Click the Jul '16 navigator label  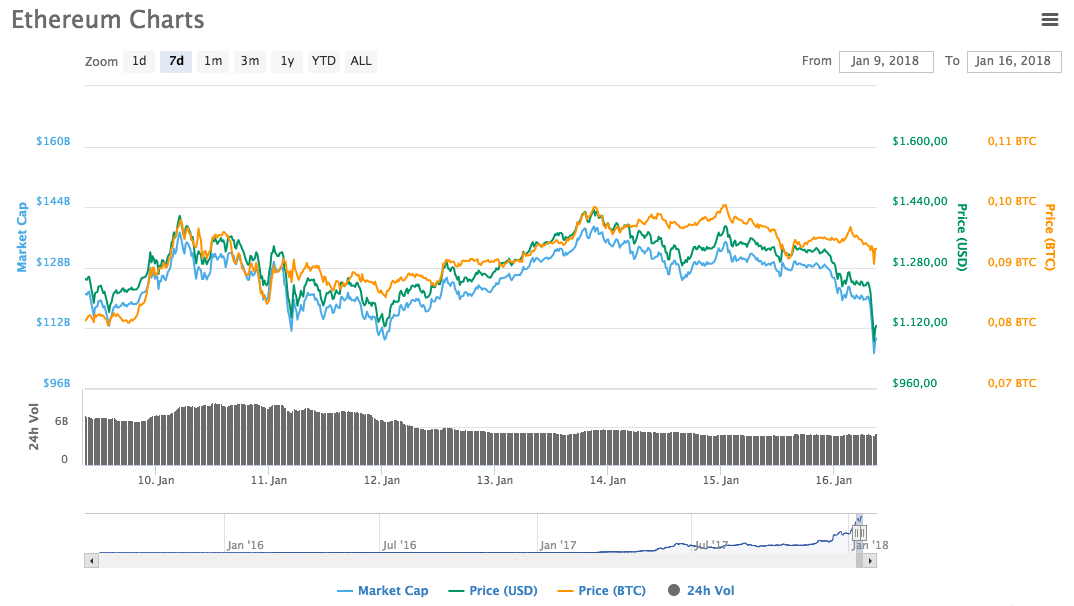click(399, 545)
